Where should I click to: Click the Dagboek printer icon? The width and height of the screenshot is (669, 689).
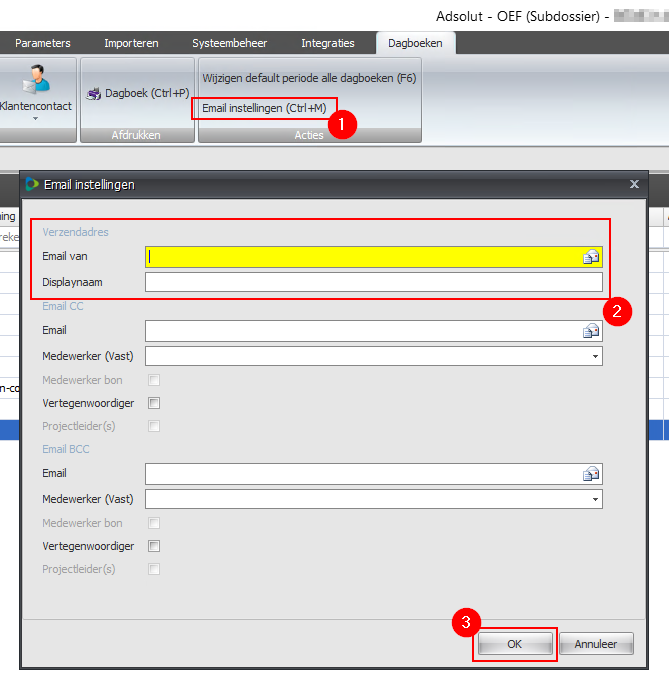point(94,94)
